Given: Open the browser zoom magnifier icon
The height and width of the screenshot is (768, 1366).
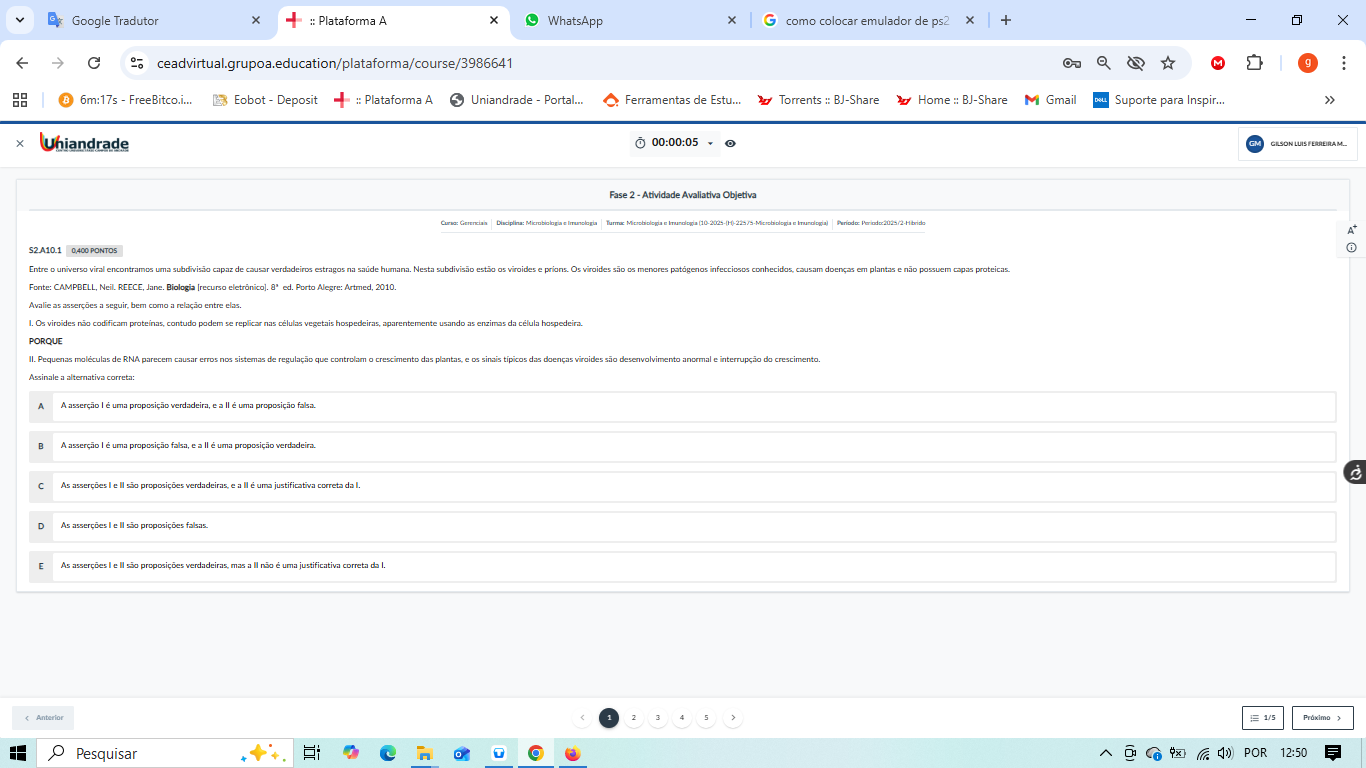Looking at the screenshot, I should [1104, 63].
